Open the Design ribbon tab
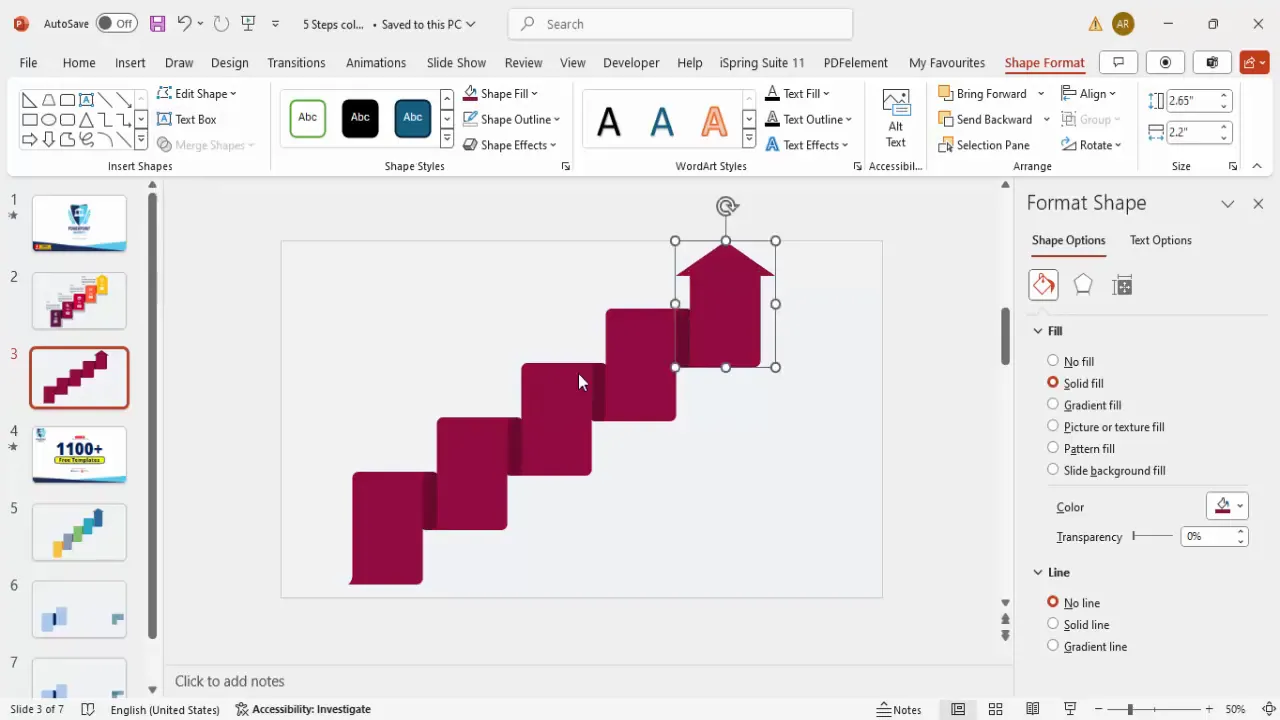Viewport: 1280px width, 720px height. (230, 62)
